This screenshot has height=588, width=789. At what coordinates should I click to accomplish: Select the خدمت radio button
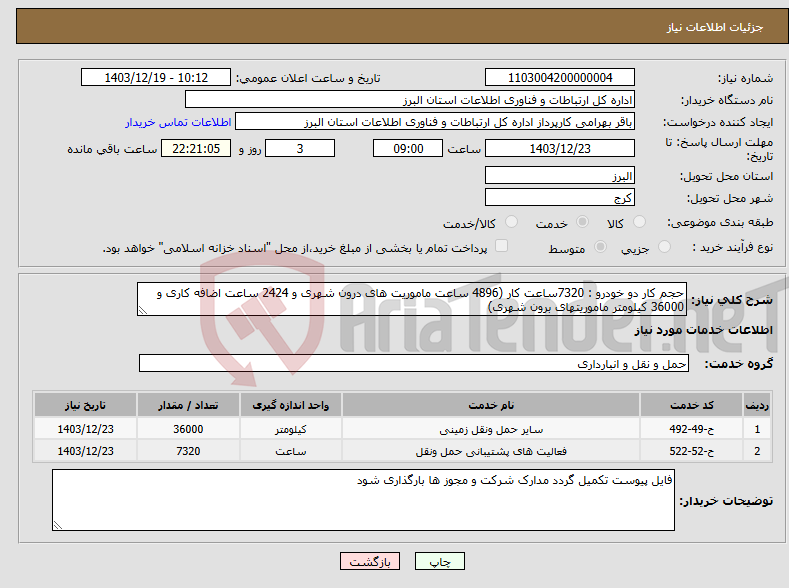coord(582,222)
